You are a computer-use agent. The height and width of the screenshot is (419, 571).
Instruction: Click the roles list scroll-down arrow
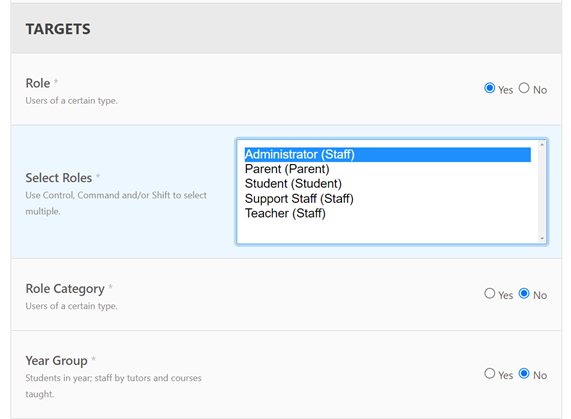(542, 238)
